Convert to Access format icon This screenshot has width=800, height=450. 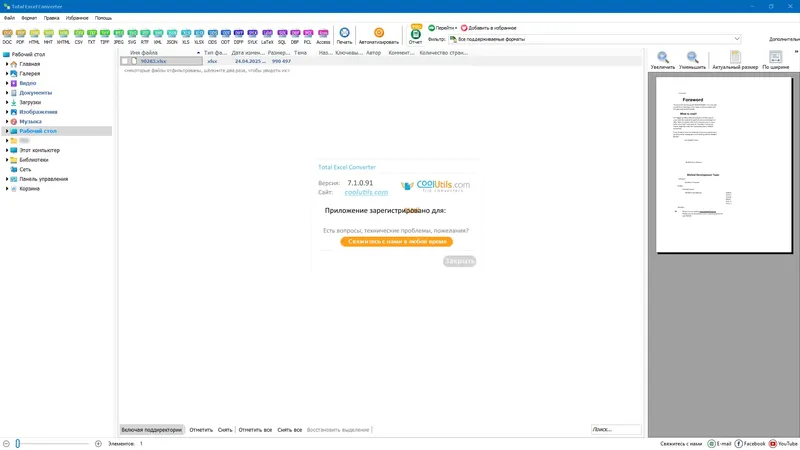click(323, 36)
